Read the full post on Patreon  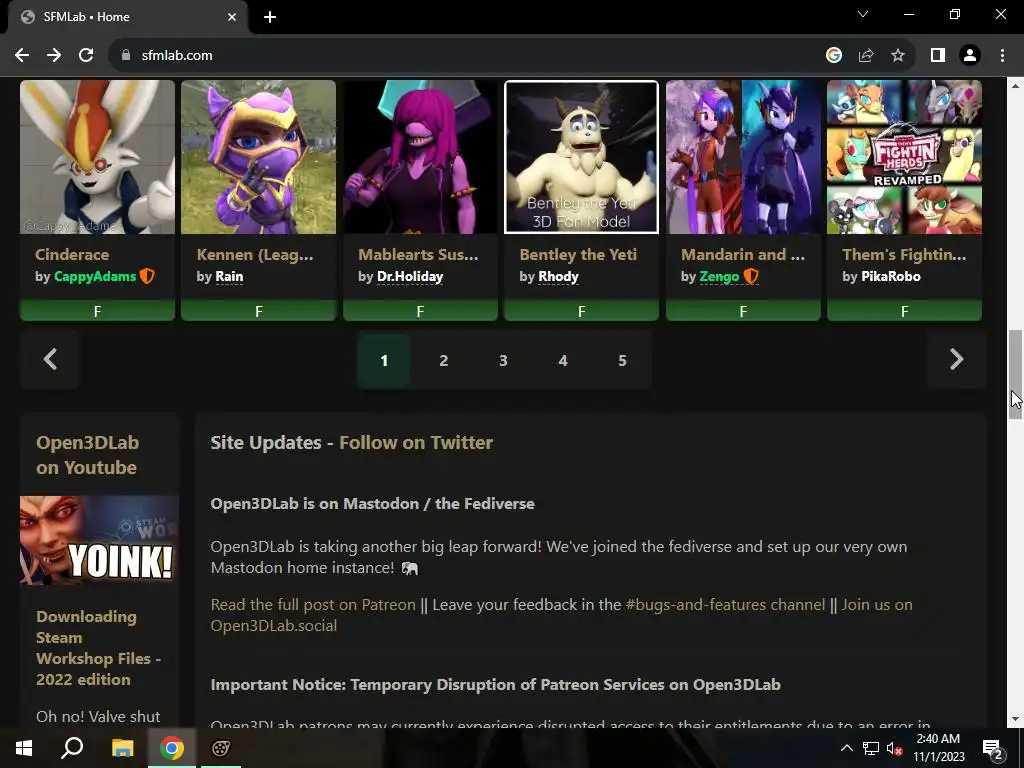click(x=313, y=605)
